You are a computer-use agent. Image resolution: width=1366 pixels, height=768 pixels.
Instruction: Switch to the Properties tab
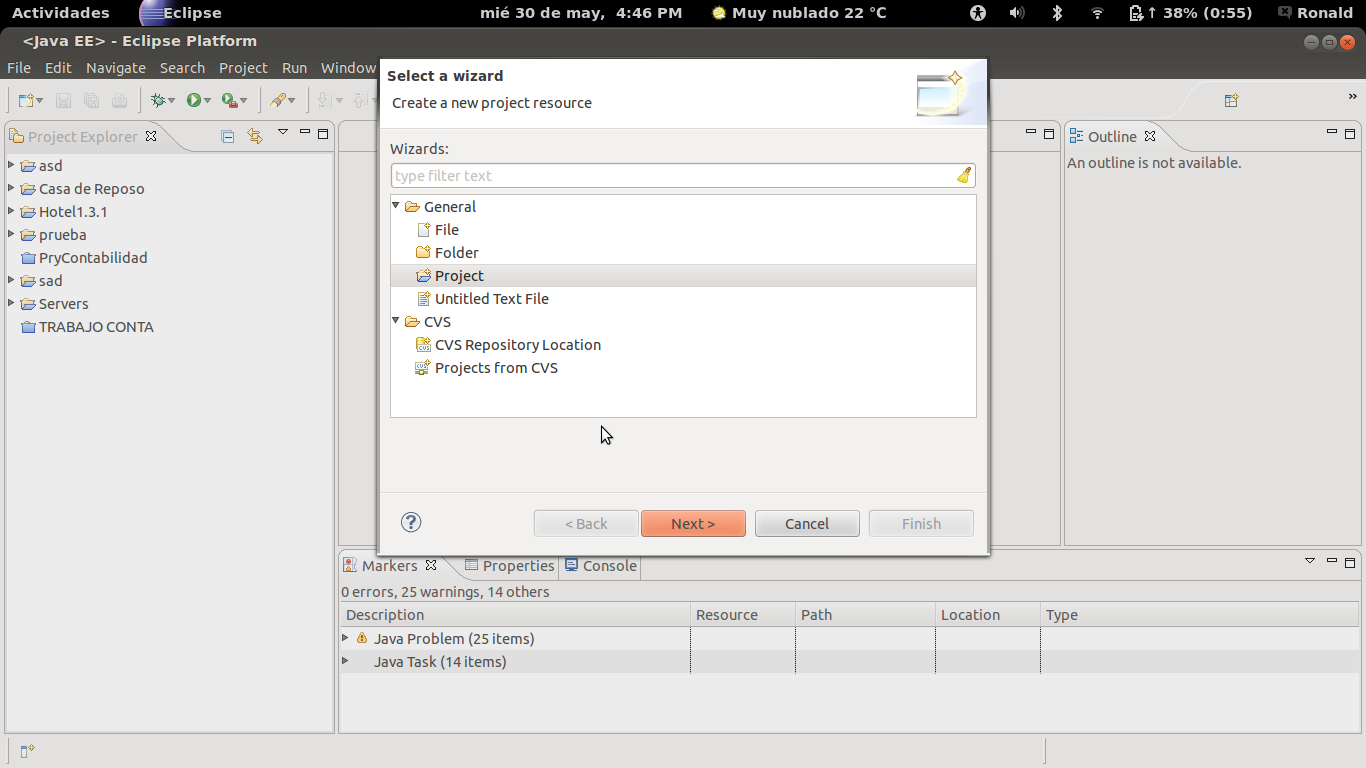pos(508,566)
